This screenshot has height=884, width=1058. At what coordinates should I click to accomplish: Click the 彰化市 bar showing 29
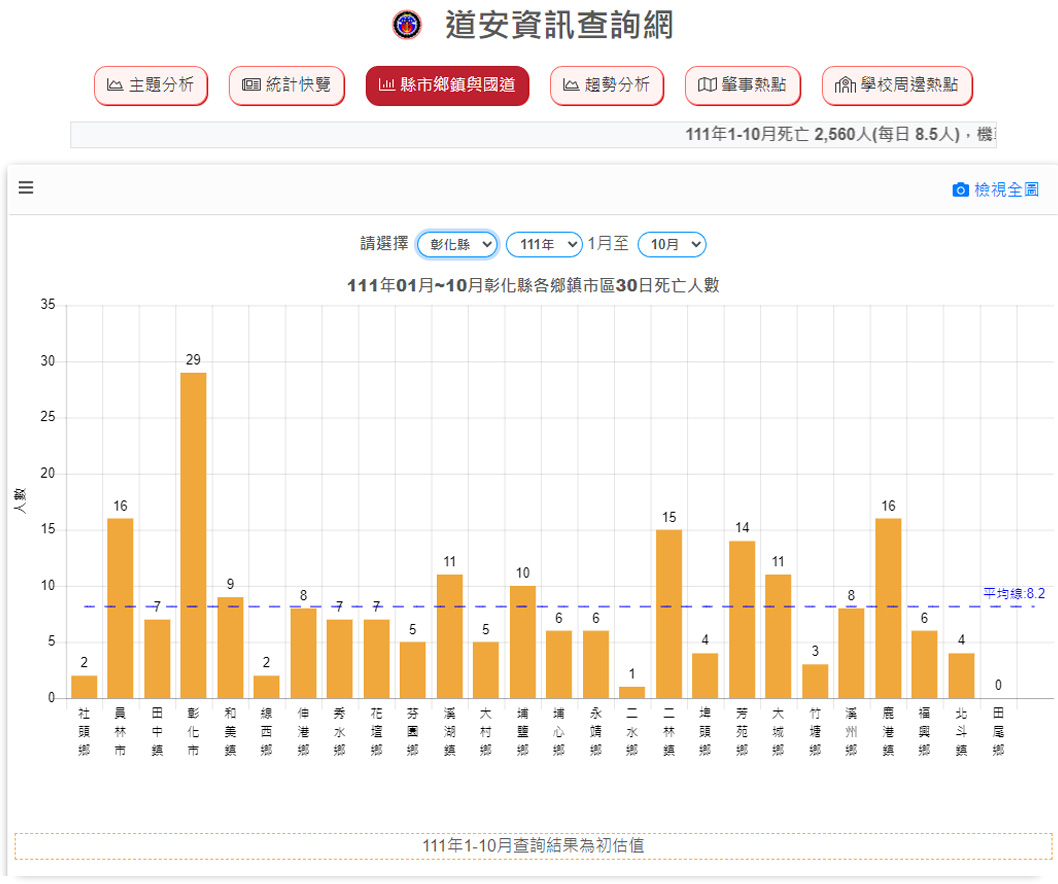click(x=193, y=535)
